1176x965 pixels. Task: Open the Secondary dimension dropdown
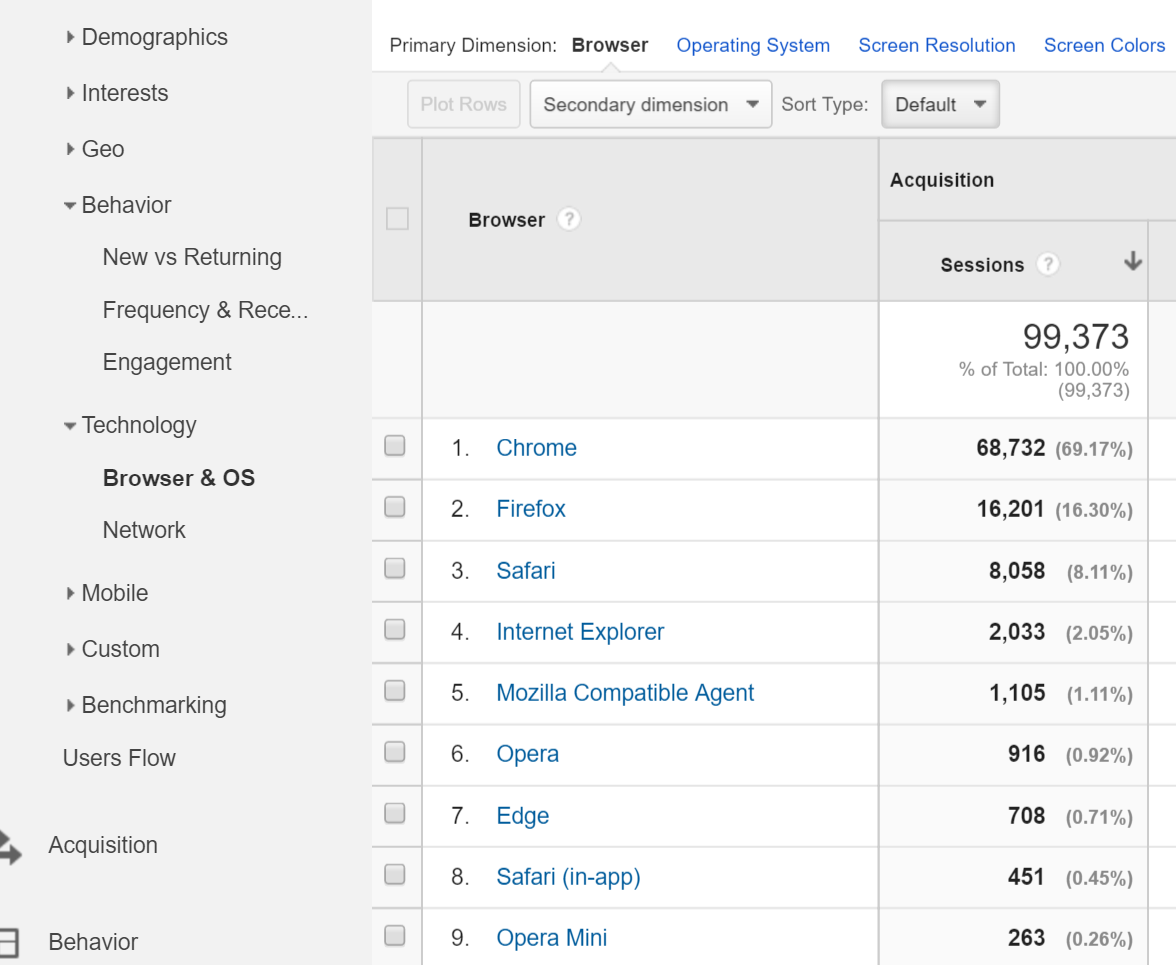coord(650,104)
